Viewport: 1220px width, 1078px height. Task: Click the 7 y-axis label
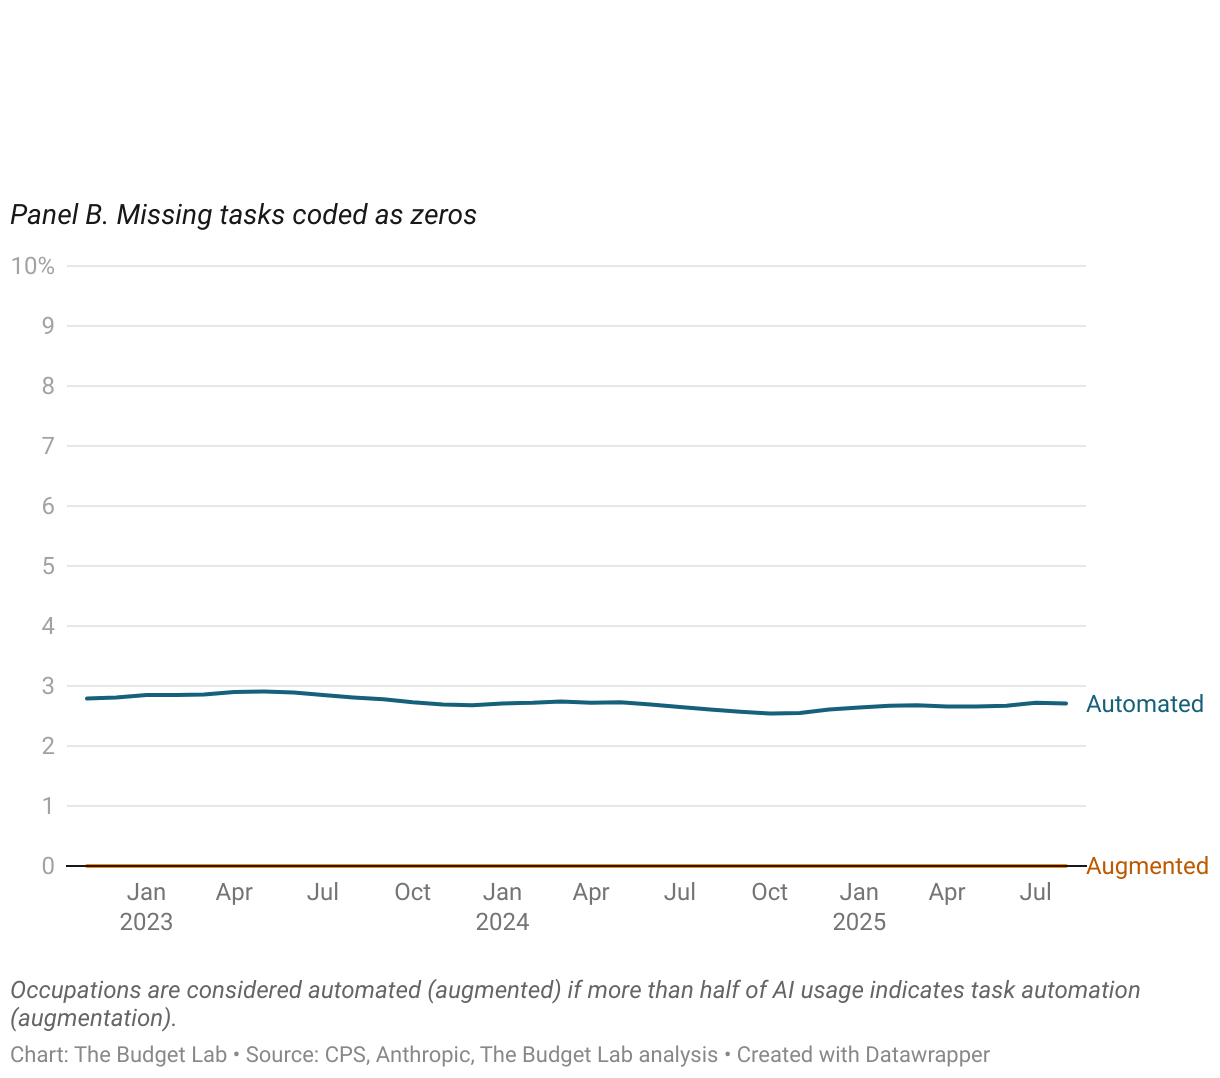tap(47, 446)
